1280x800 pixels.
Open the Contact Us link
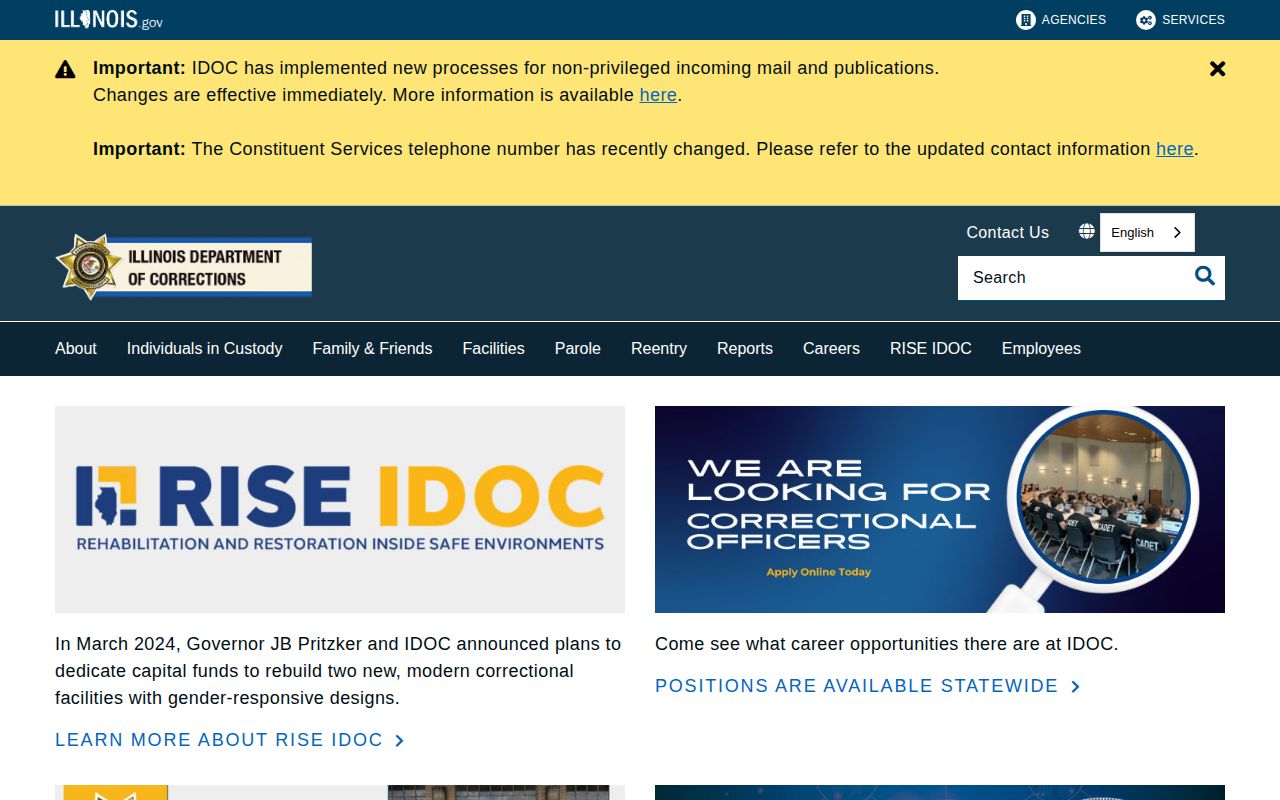click(1007, 232)
